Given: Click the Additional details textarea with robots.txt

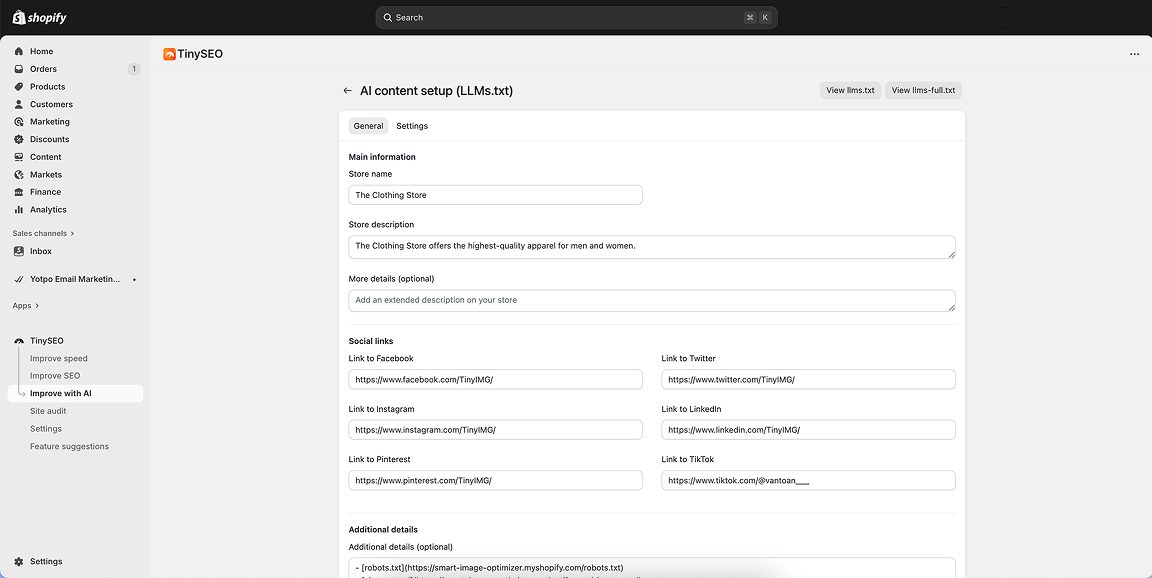Looking at the screenshot, I should (652, 568).
